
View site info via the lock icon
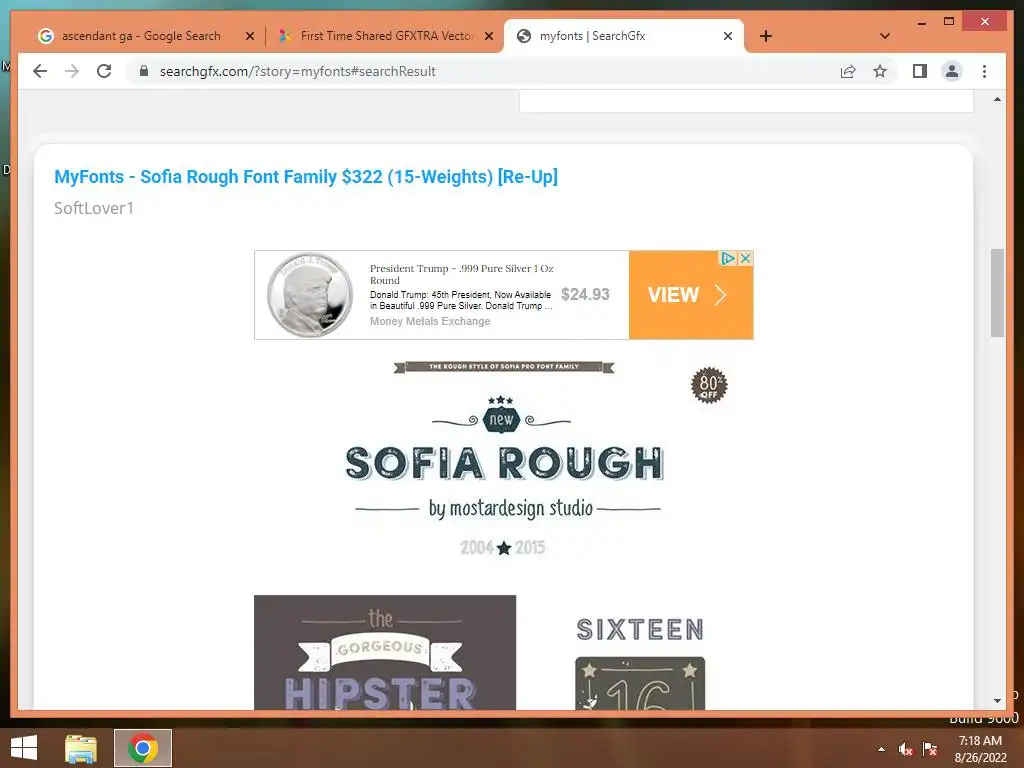(144, 71)
